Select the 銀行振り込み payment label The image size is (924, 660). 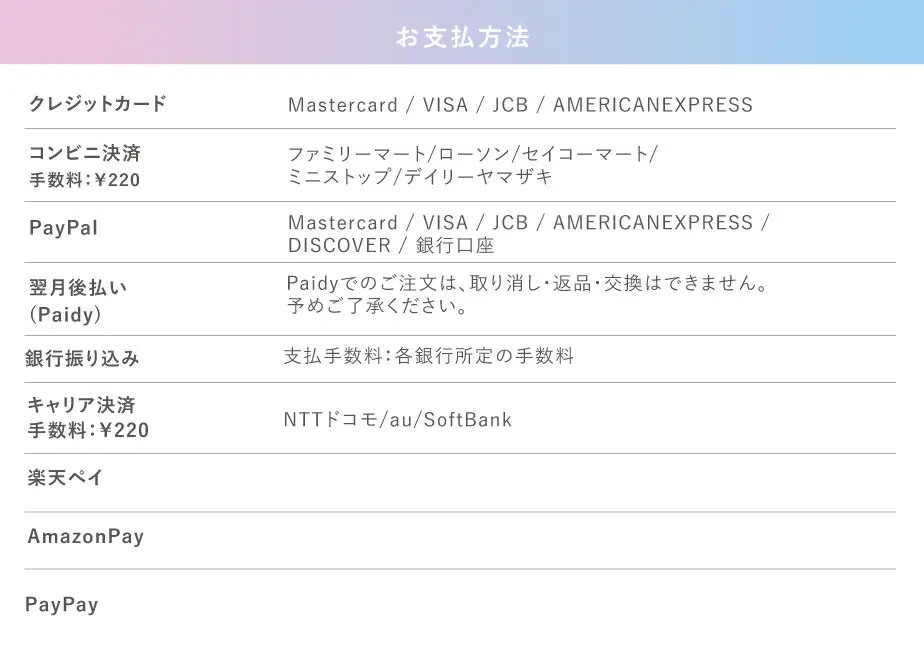(82, 358)
